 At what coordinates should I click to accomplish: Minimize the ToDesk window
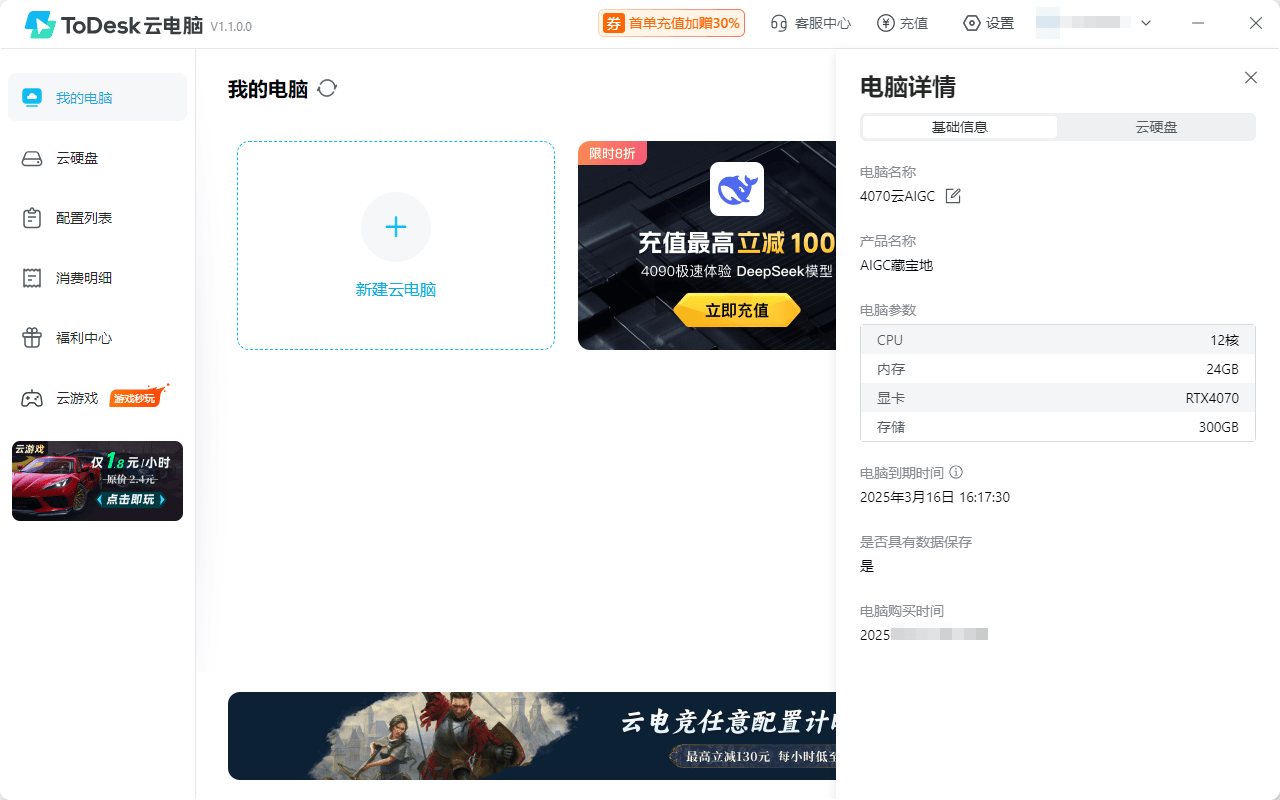(1198, 23)
